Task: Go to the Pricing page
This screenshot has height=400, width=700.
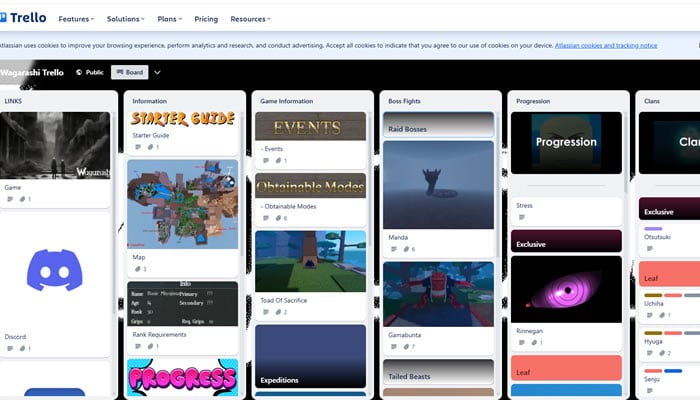Action: 206,19
